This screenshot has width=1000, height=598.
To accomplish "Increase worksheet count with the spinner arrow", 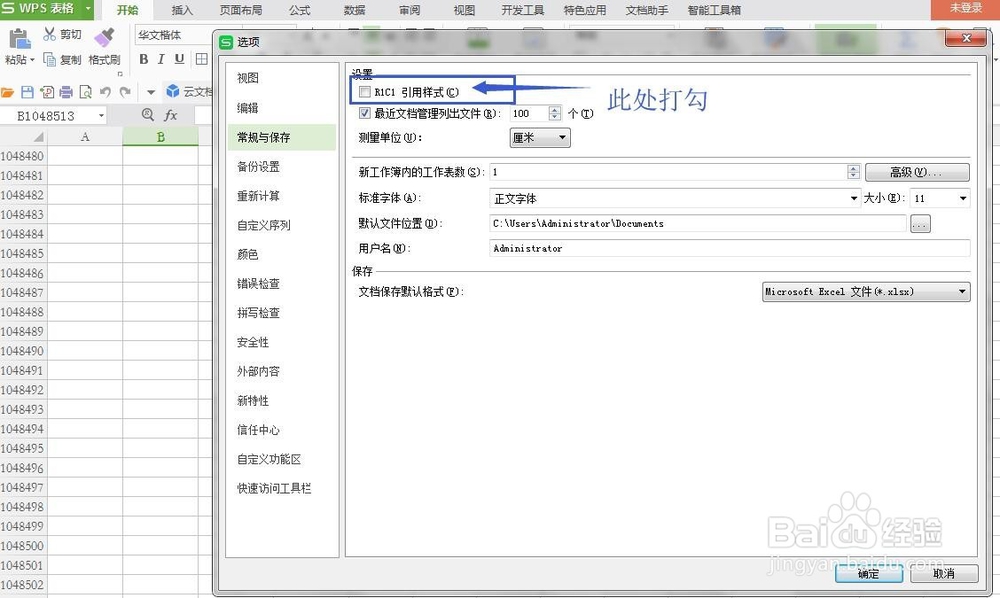I will pyautogui.click(x=854, y=168).
